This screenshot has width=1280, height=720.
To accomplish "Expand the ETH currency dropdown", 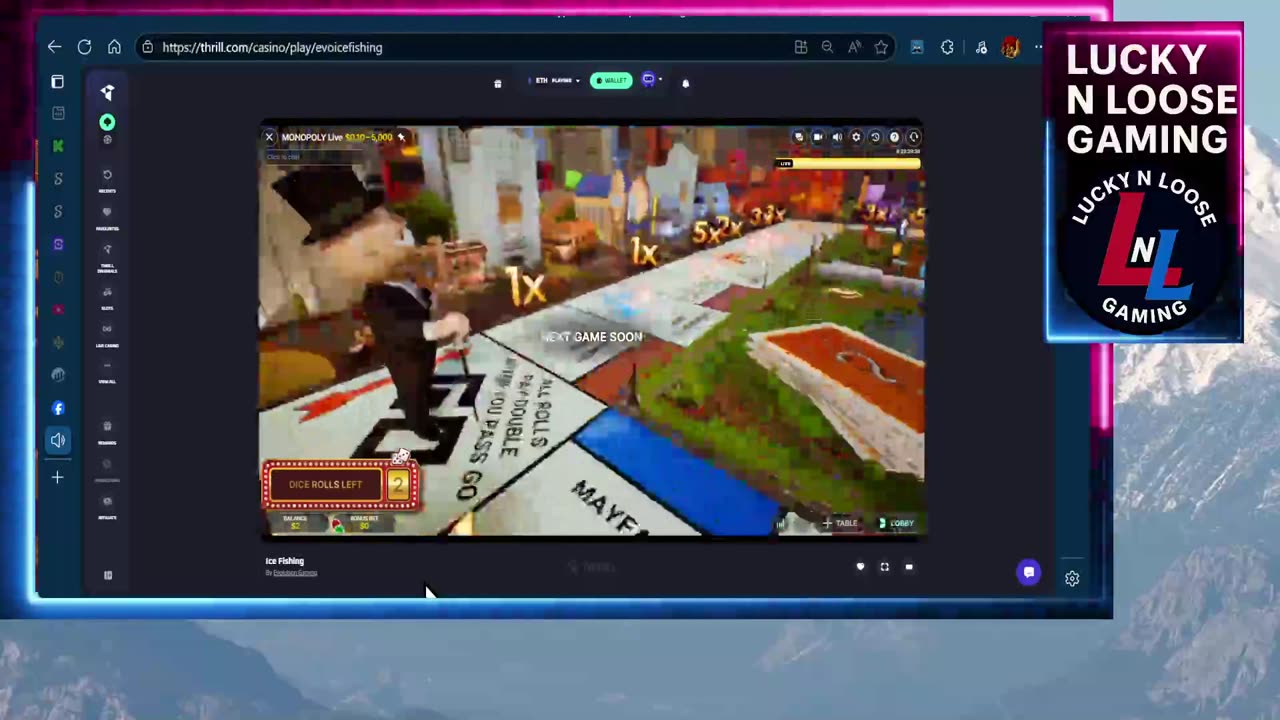I will (x=556, y=81).
